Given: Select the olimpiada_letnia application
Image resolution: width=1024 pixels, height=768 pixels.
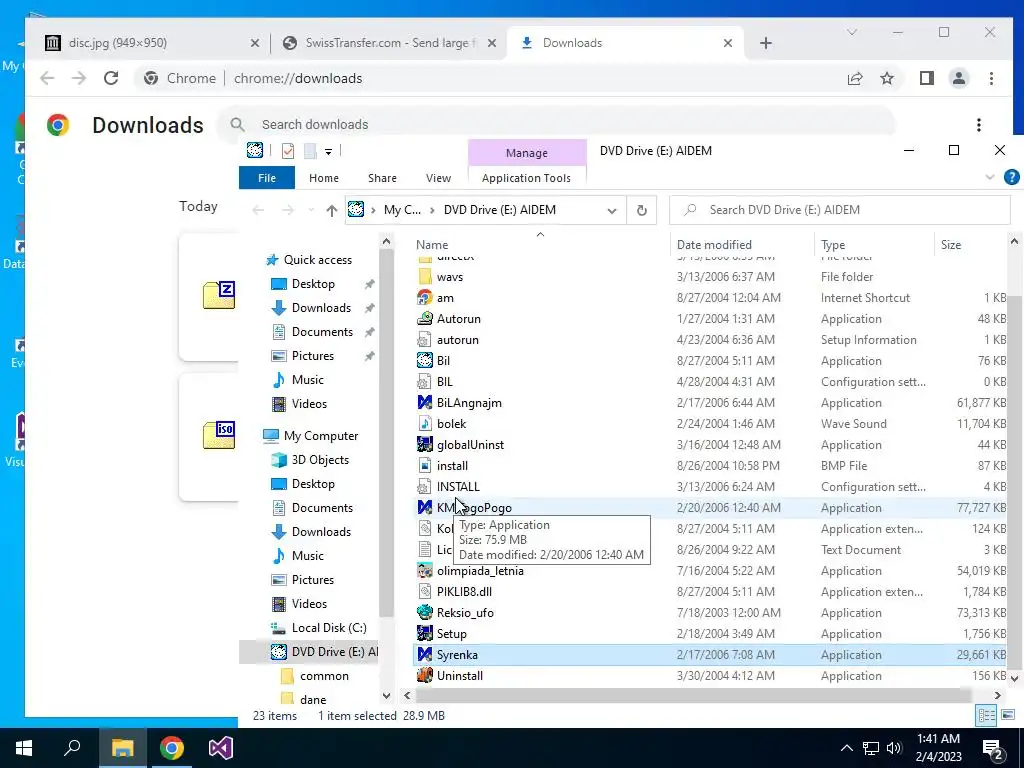Looking at the screenshot, I should pos(470,571).
